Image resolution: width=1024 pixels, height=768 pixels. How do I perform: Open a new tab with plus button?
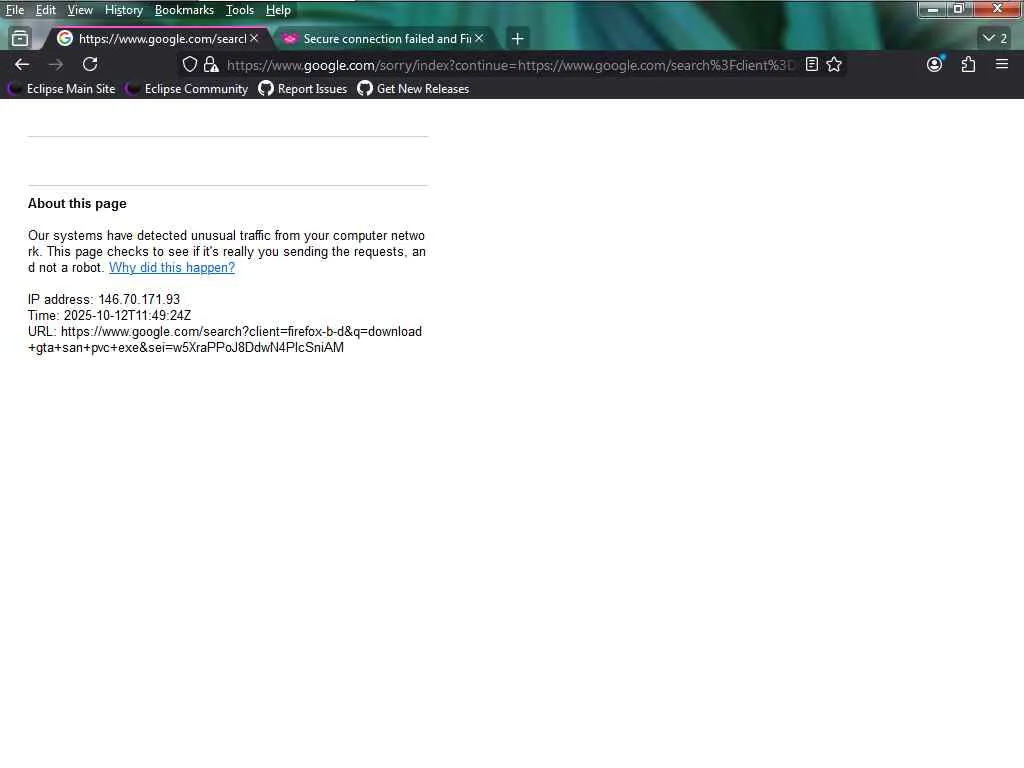point(517,39)
